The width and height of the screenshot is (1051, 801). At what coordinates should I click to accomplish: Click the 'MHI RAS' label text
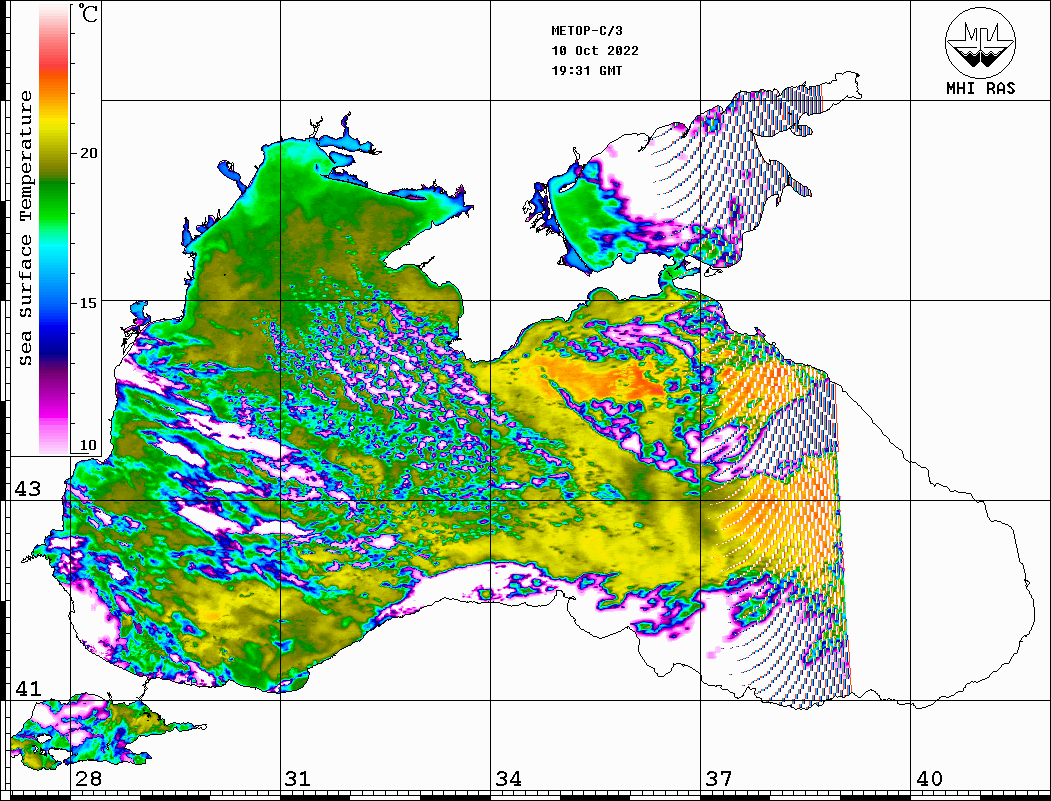(981, 88)
